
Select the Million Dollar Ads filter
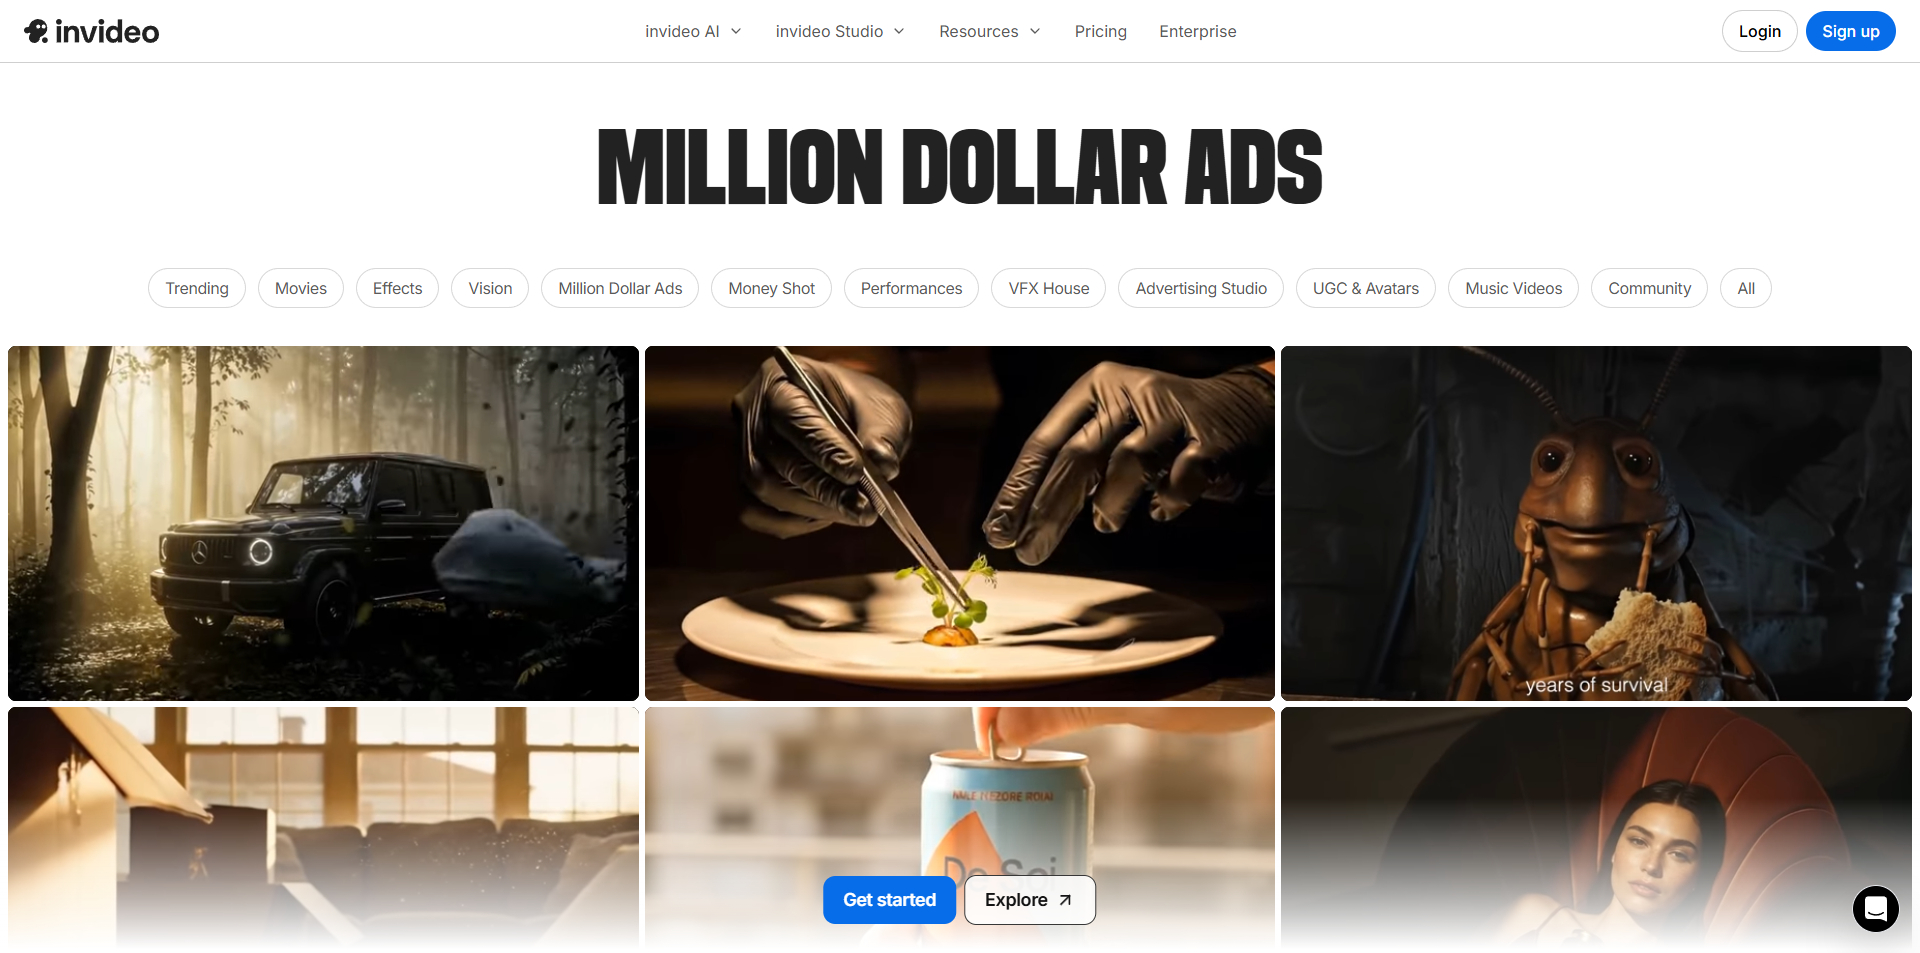click(x=620, y=288)
